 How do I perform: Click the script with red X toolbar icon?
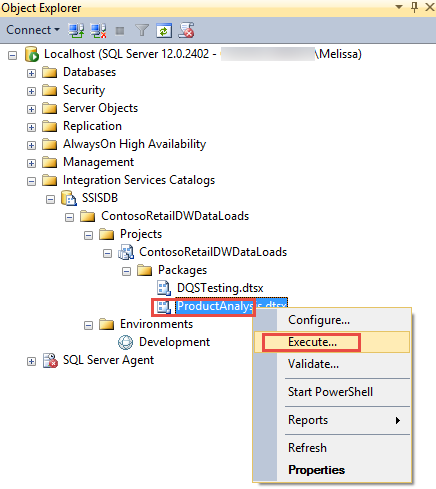tap(187, 30)
